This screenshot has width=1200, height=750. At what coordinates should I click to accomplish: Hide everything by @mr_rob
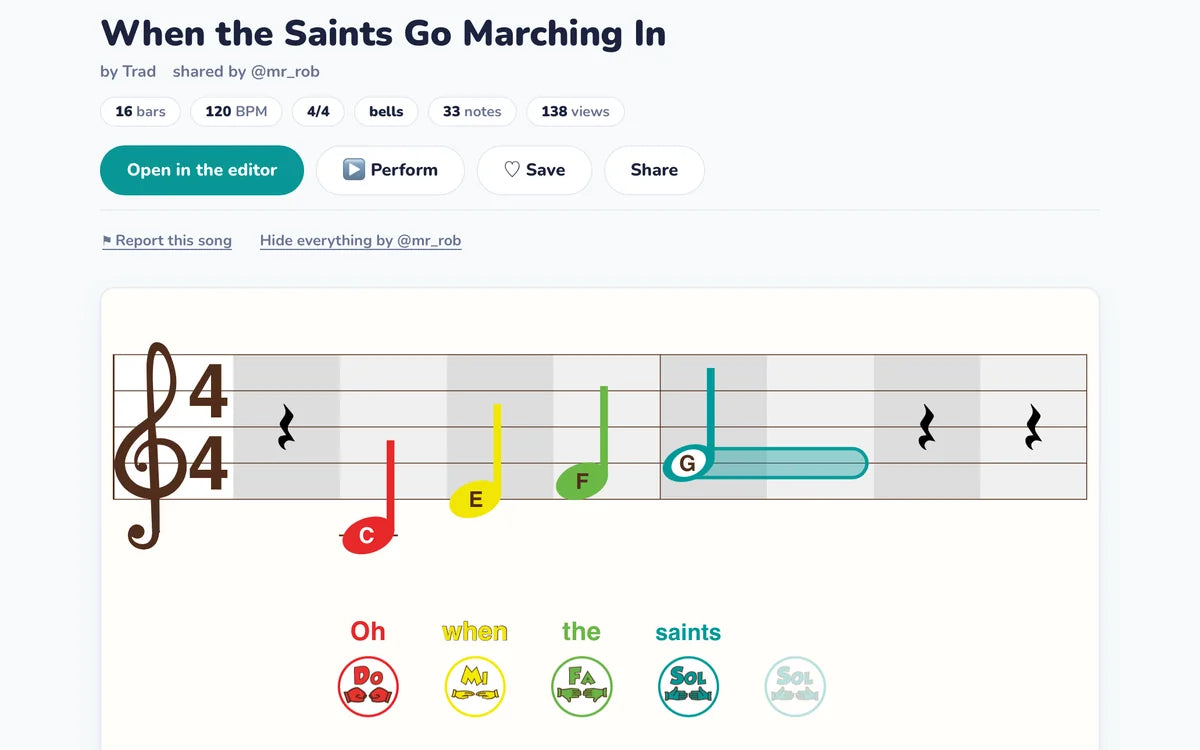pyautogui.click(x=360, y=240)
